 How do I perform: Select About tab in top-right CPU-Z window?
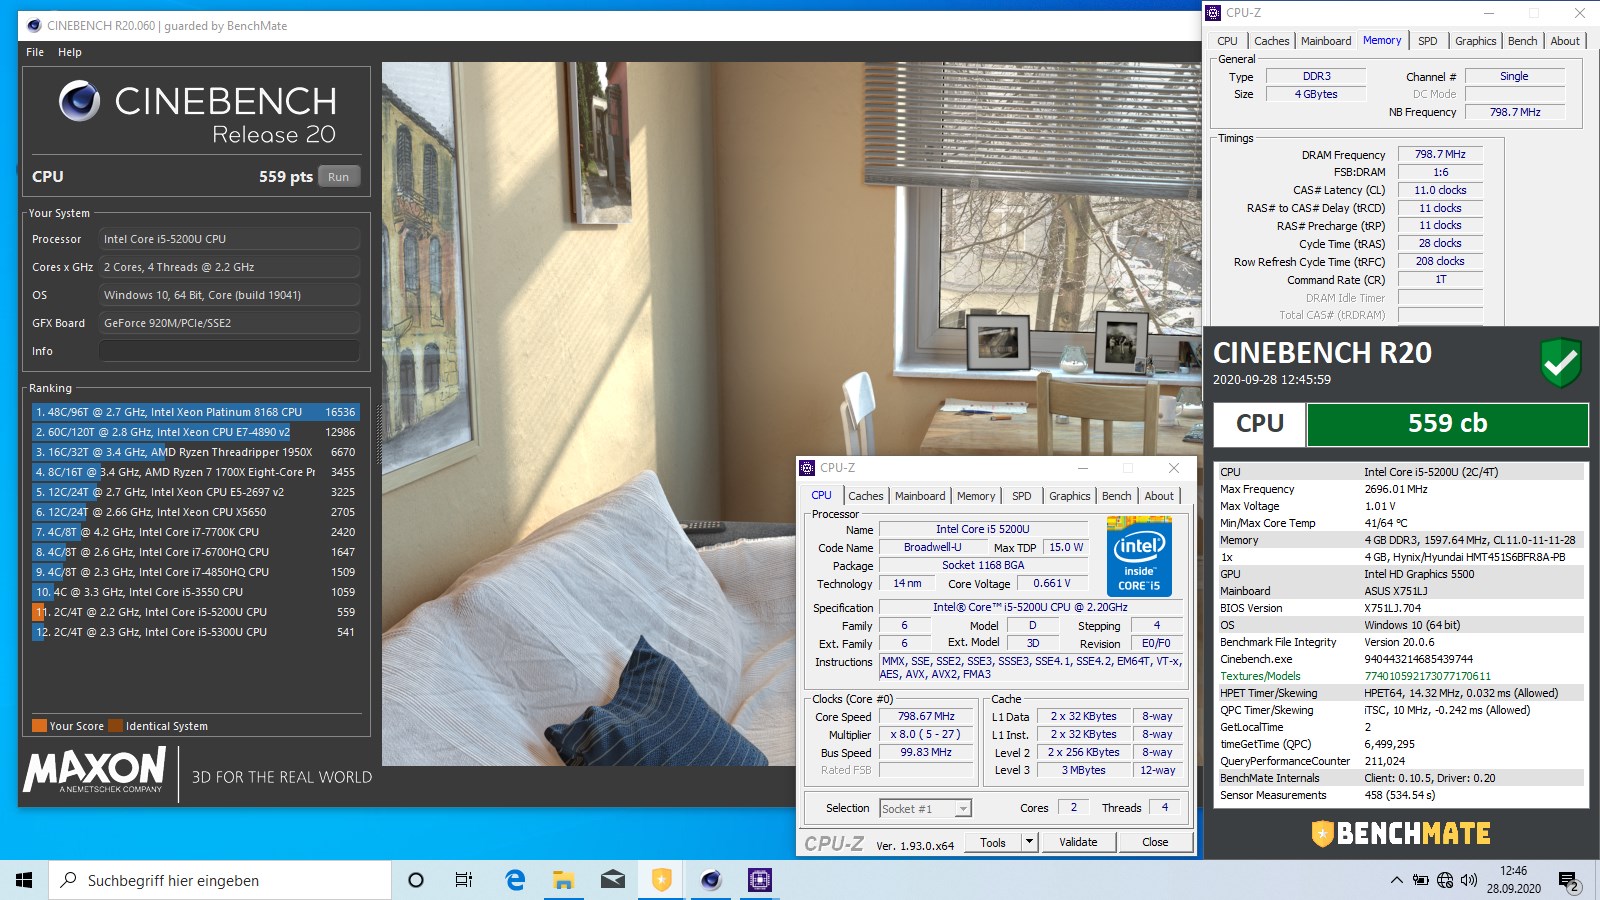1565,41
